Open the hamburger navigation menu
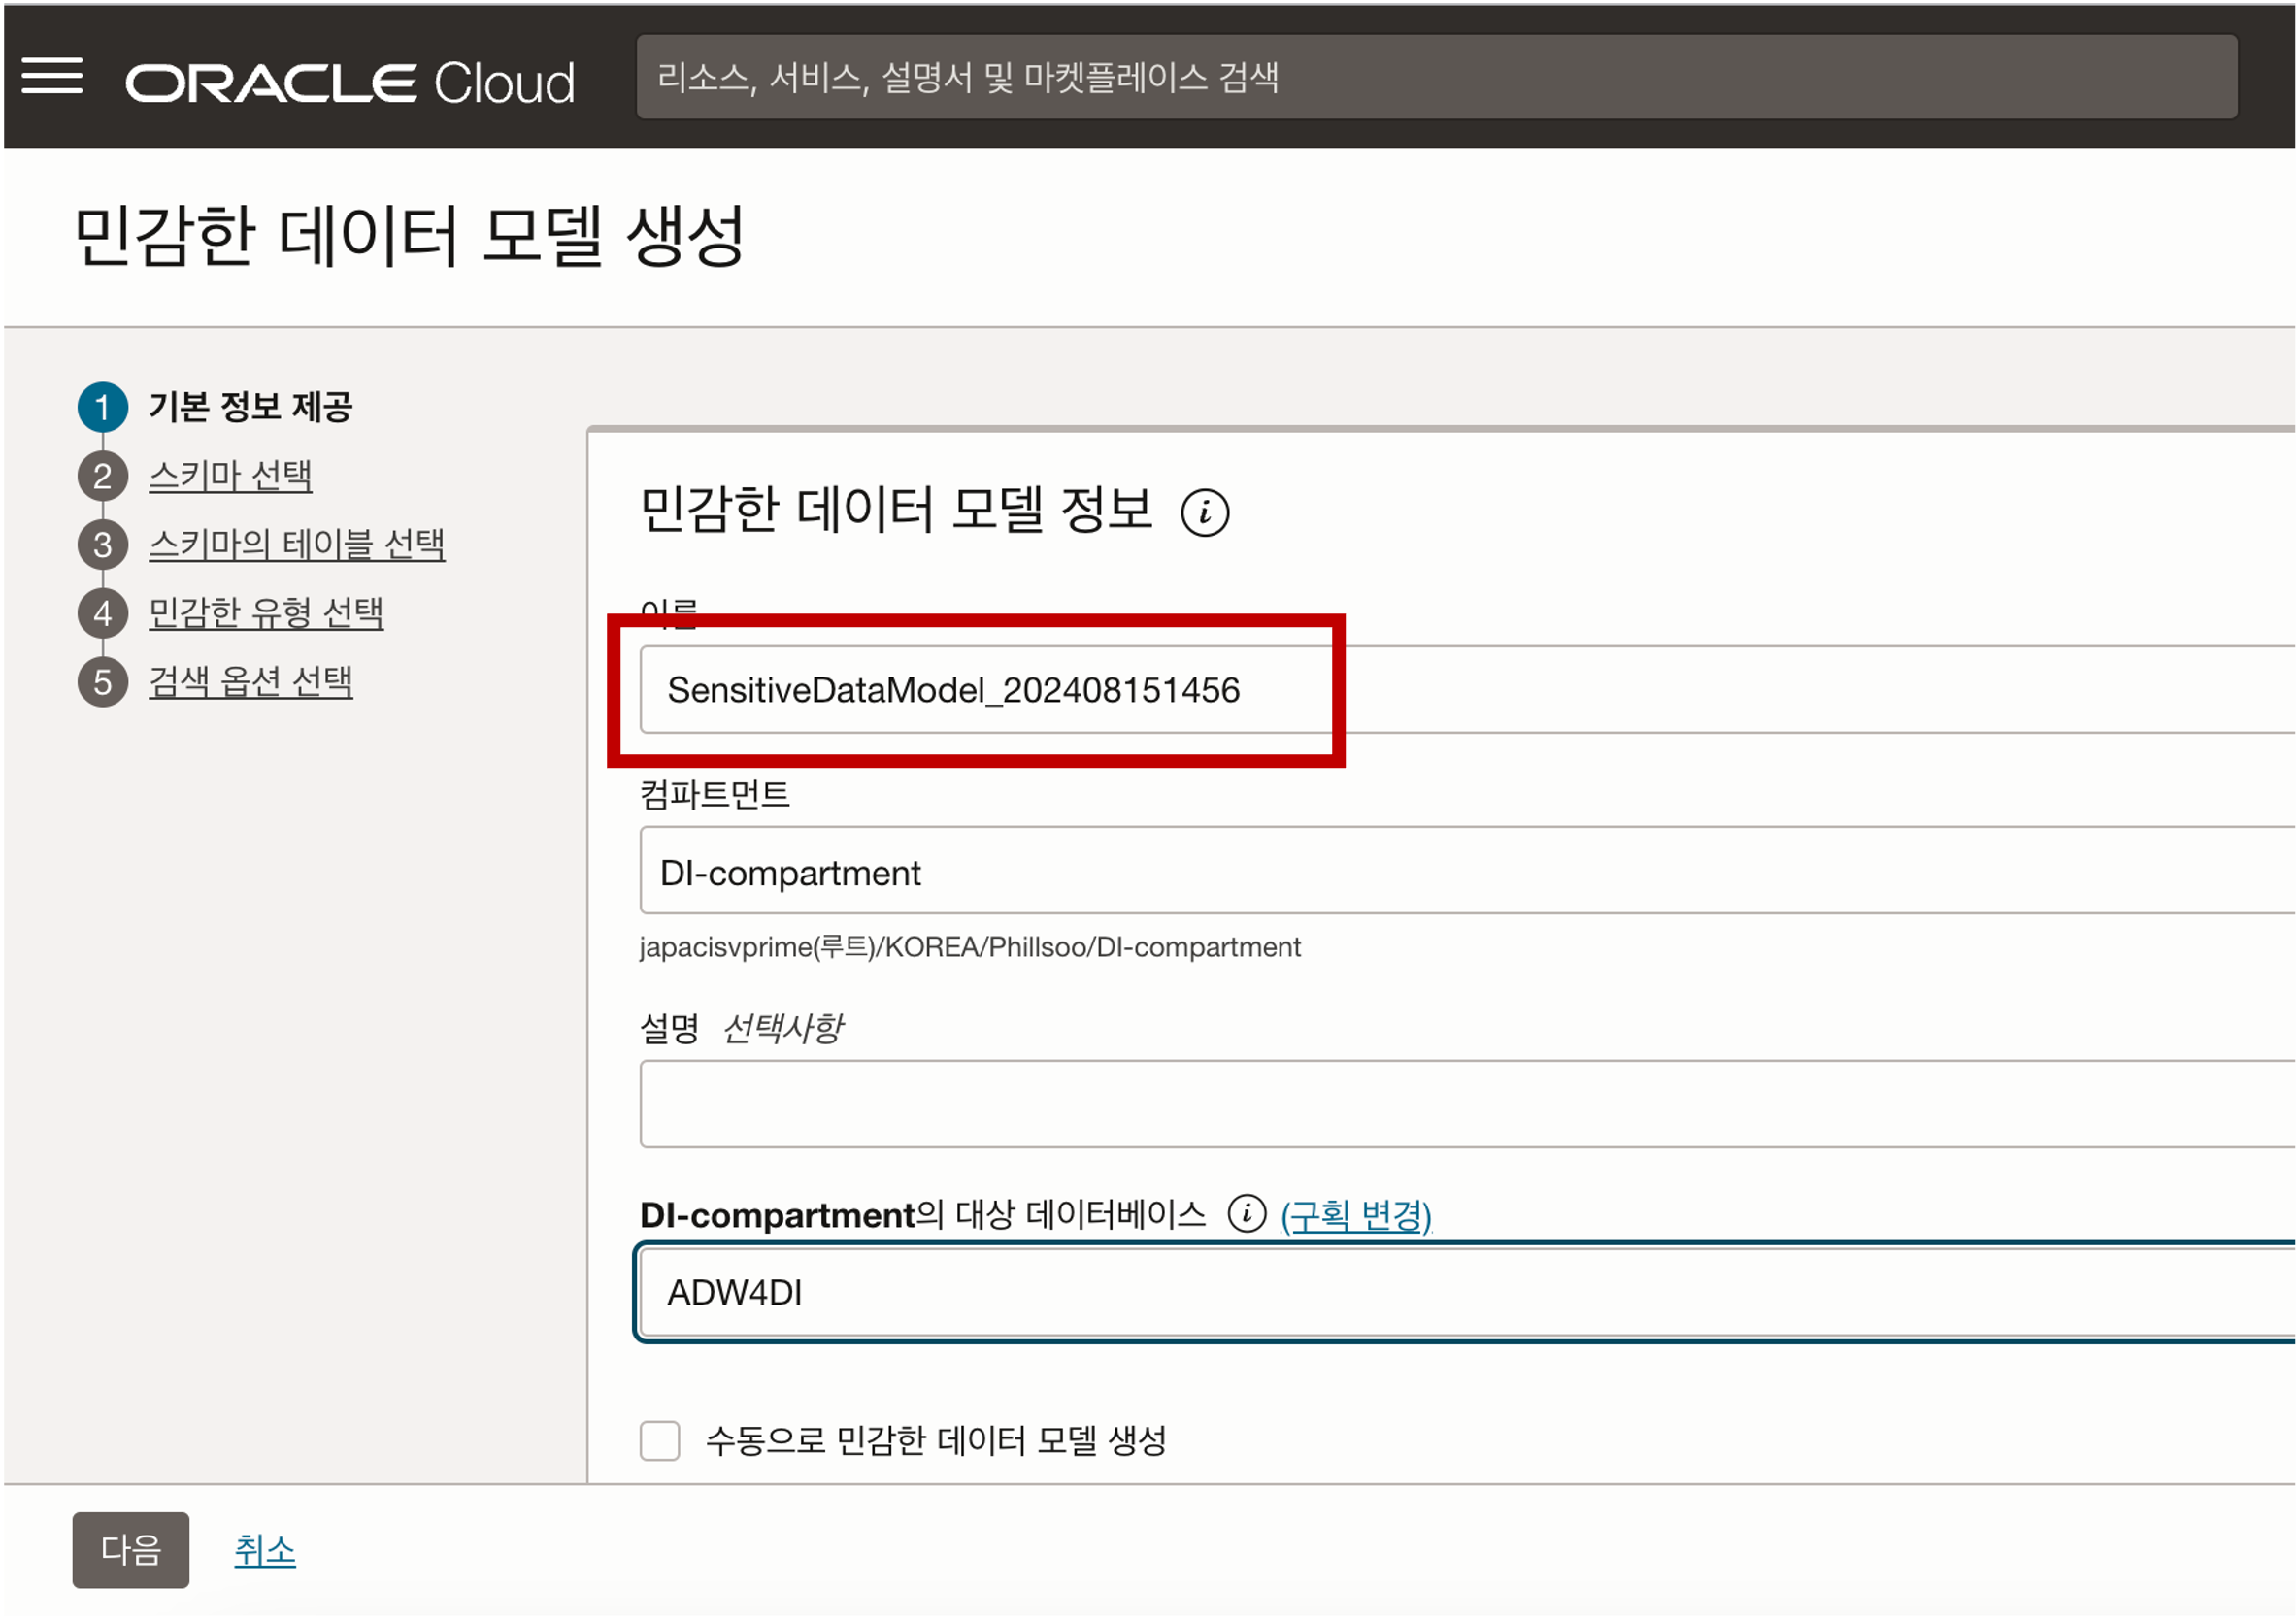 tap(52, 76)
